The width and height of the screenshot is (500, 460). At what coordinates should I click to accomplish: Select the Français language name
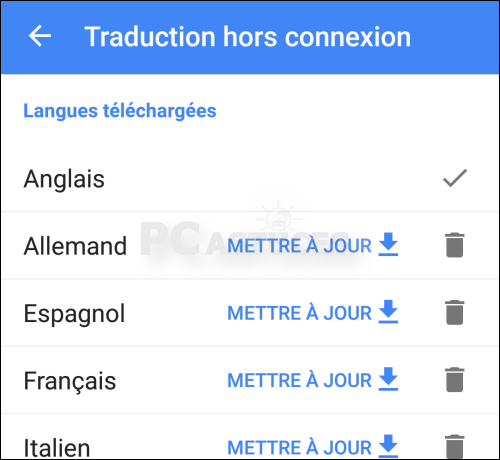(70, 381)
